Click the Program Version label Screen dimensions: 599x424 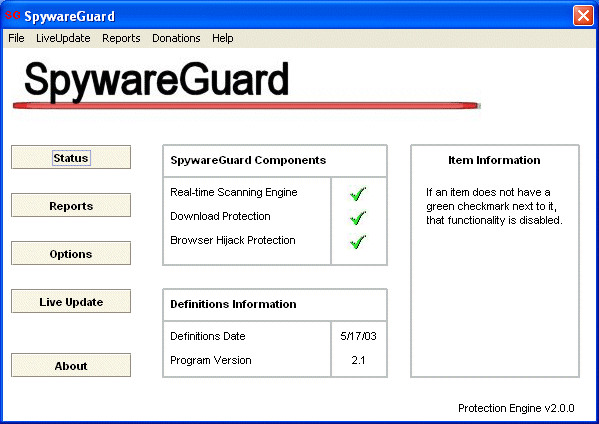[x=211, y=360]
